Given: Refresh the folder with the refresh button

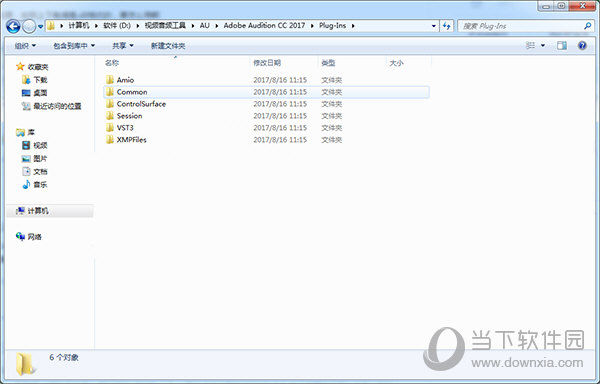Looking at the screenshot, I should pos(446,26).
